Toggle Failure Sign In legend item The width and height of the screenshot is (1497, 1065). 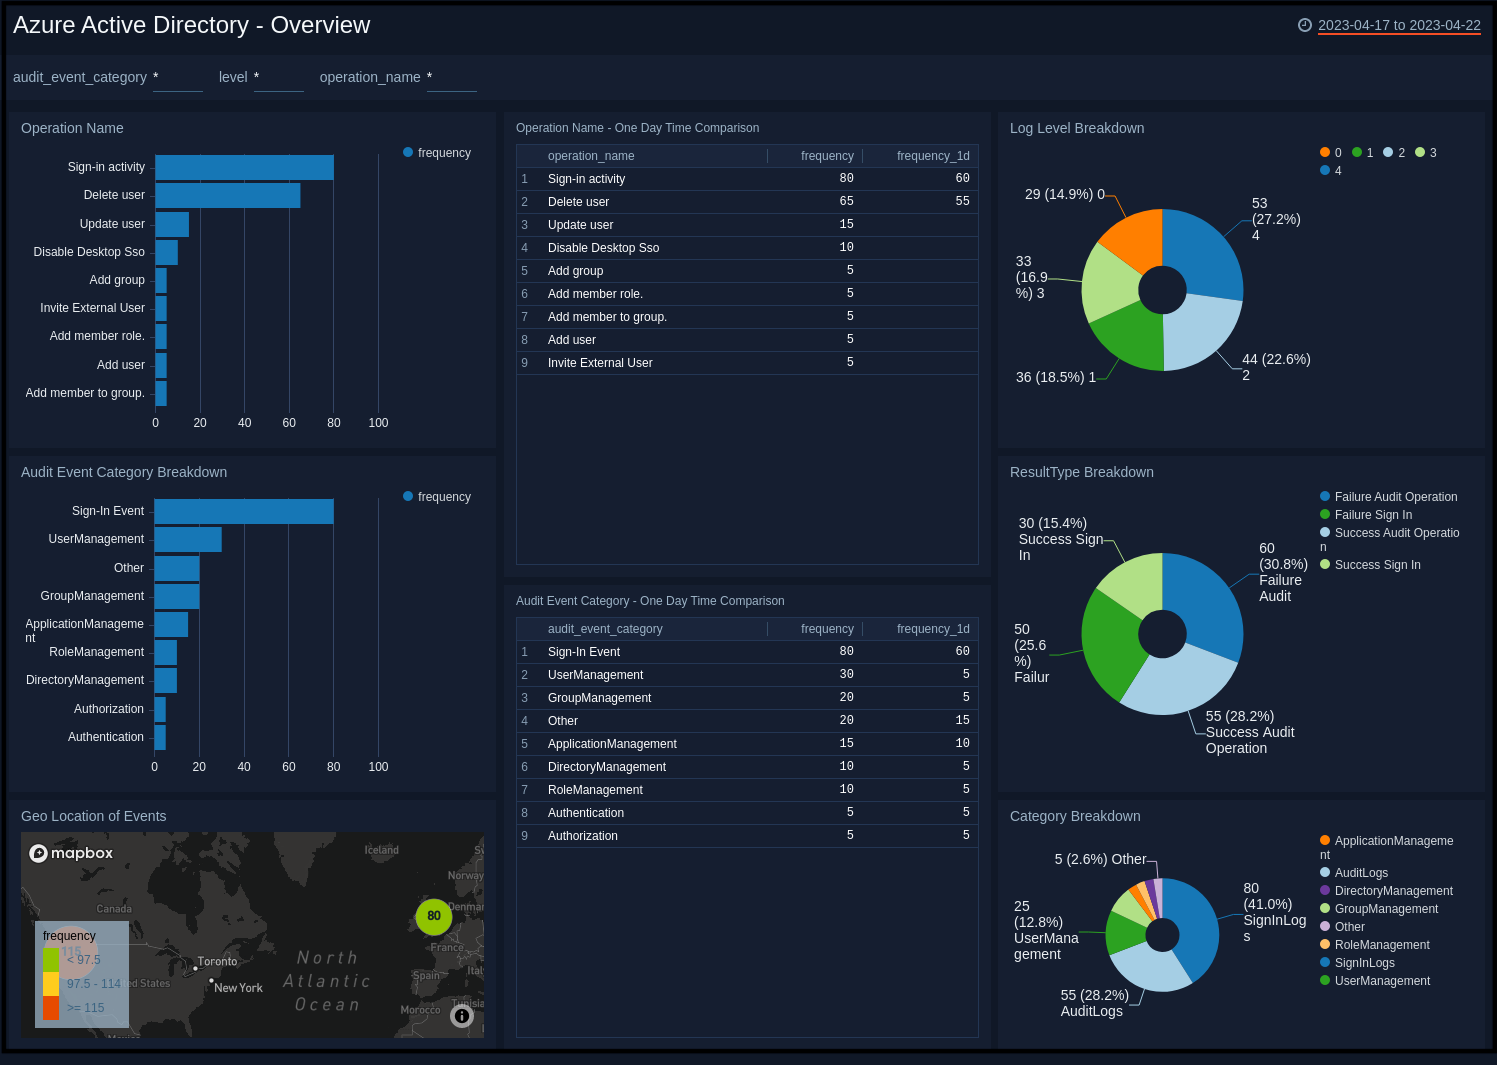click(x=1366, y=515)
